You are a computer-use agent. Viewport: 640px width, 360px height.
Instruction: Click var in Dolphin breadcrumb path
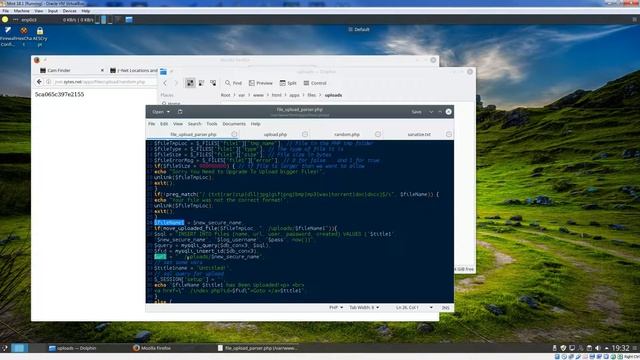(x=242, y=95)
